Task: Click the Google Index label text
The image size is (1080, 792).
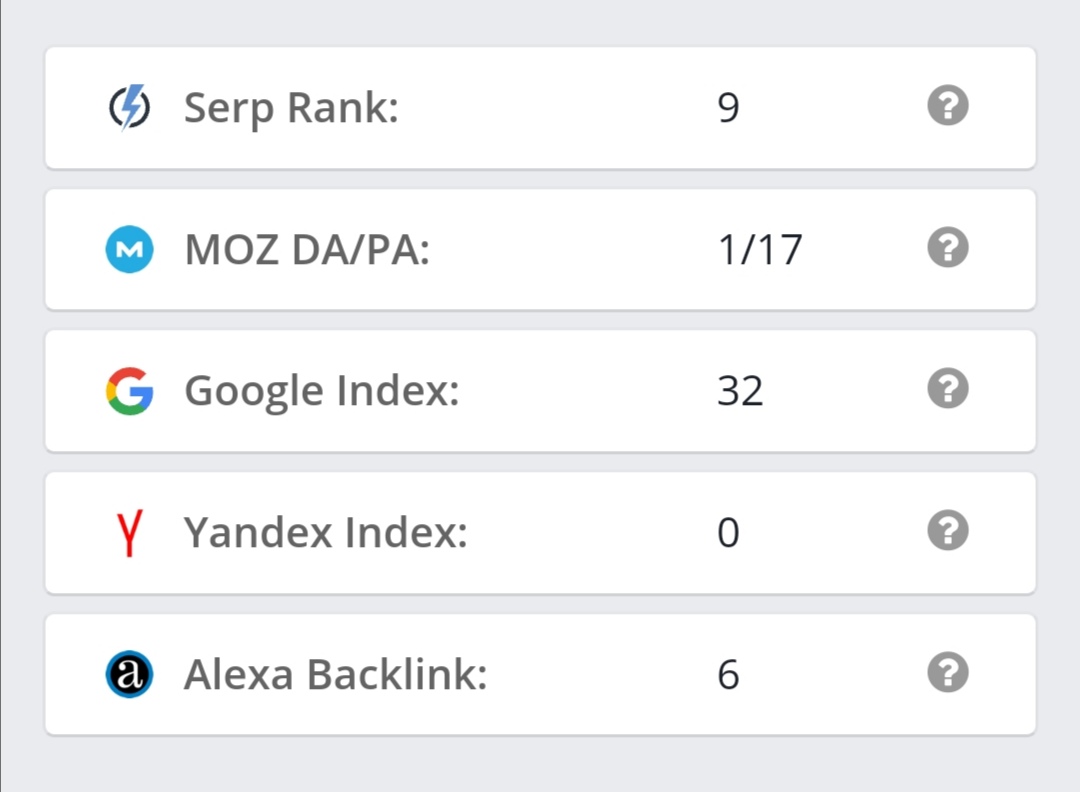Action: (322, 392)
